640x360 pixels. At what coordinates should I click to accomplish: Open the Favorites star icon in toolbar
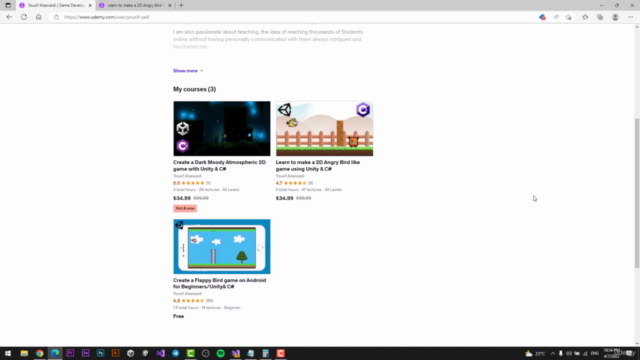click(585, 17)
